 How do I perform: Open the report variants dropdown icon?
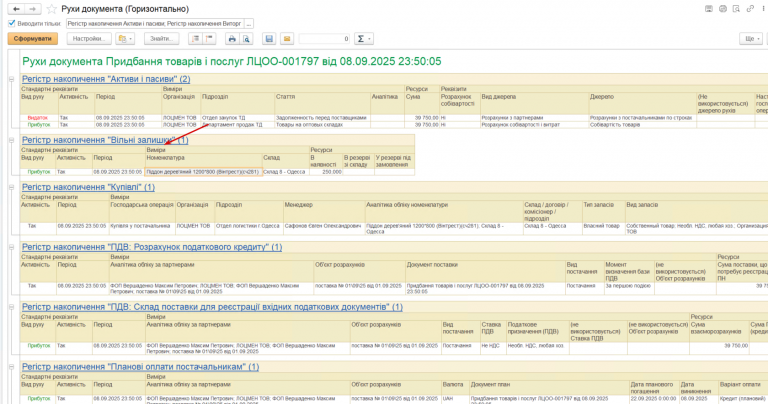[x=125, y=39]
